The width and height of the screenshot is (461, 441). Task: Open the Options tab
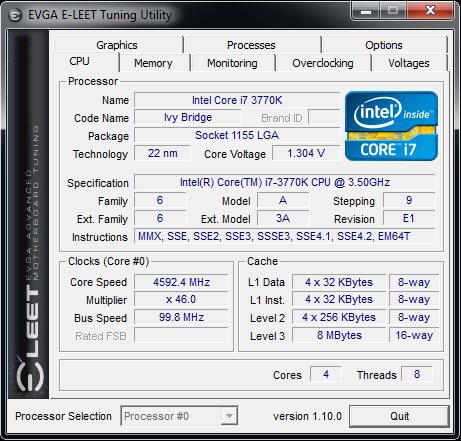click(384, 45)
